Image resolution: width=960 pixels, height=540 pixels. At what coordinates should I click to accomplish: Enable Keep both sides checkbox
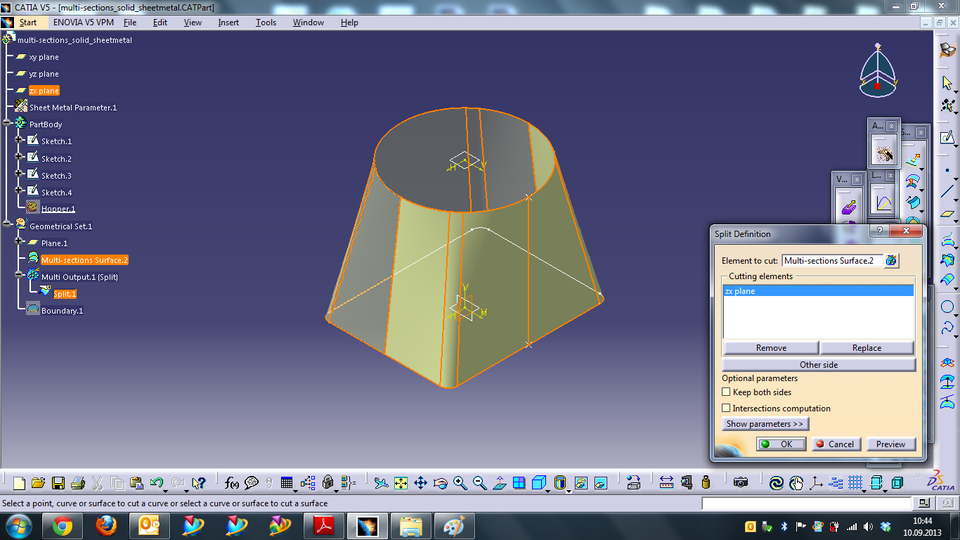pyautogui.click(x=727, y=392)
